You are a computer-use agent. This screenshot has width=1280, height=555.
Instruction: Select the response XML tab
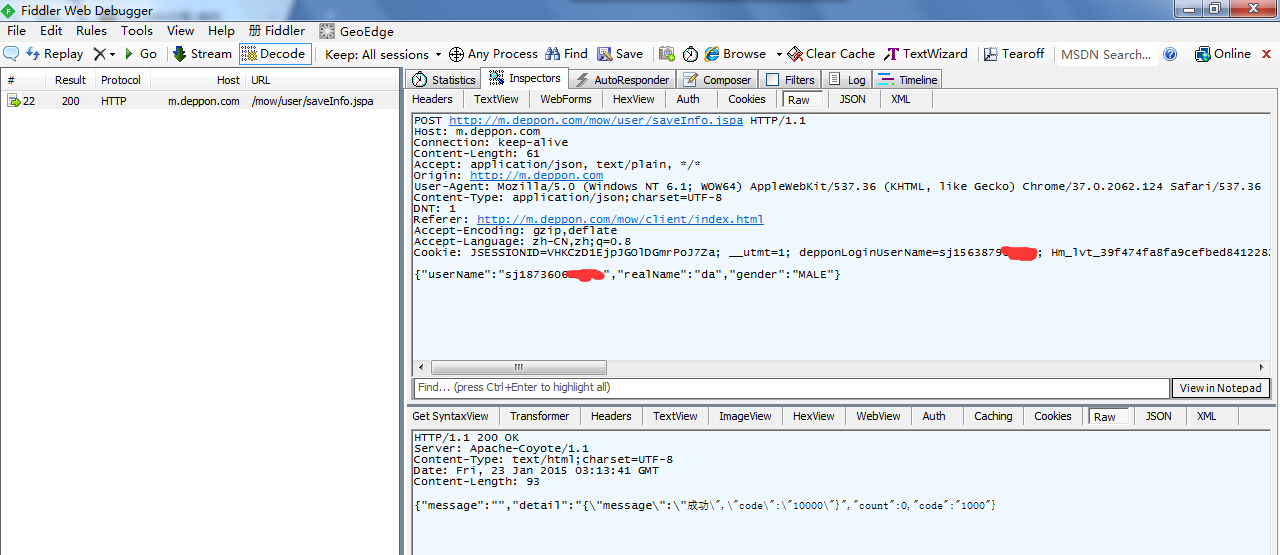pyautogui.click(x=1207, y=416)
